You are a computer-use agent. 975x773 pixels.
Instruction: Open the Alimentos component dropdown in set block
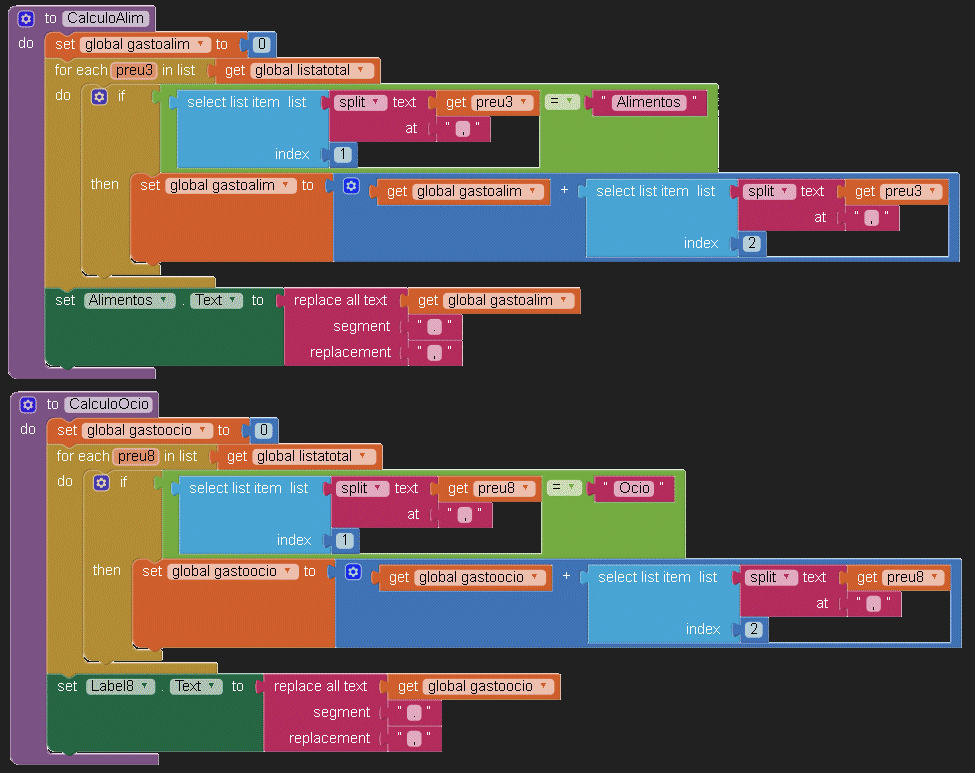[x=130, y=300]
